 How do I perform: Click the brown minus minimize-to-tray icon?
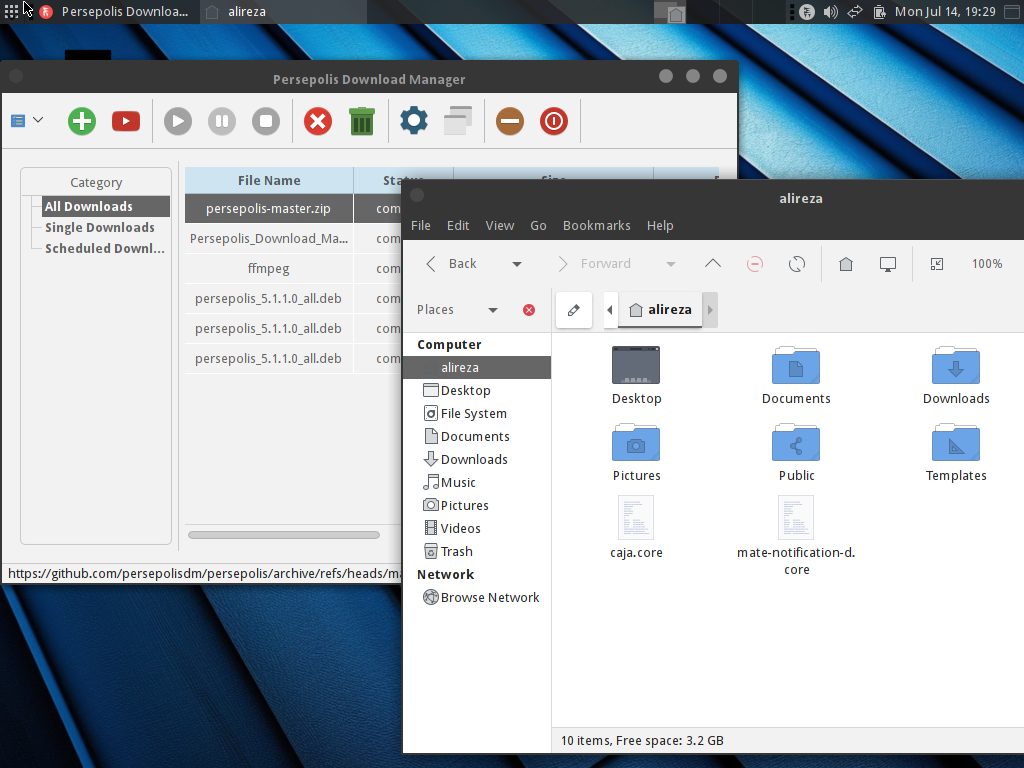pyautogui.click(x=510, y=121)
